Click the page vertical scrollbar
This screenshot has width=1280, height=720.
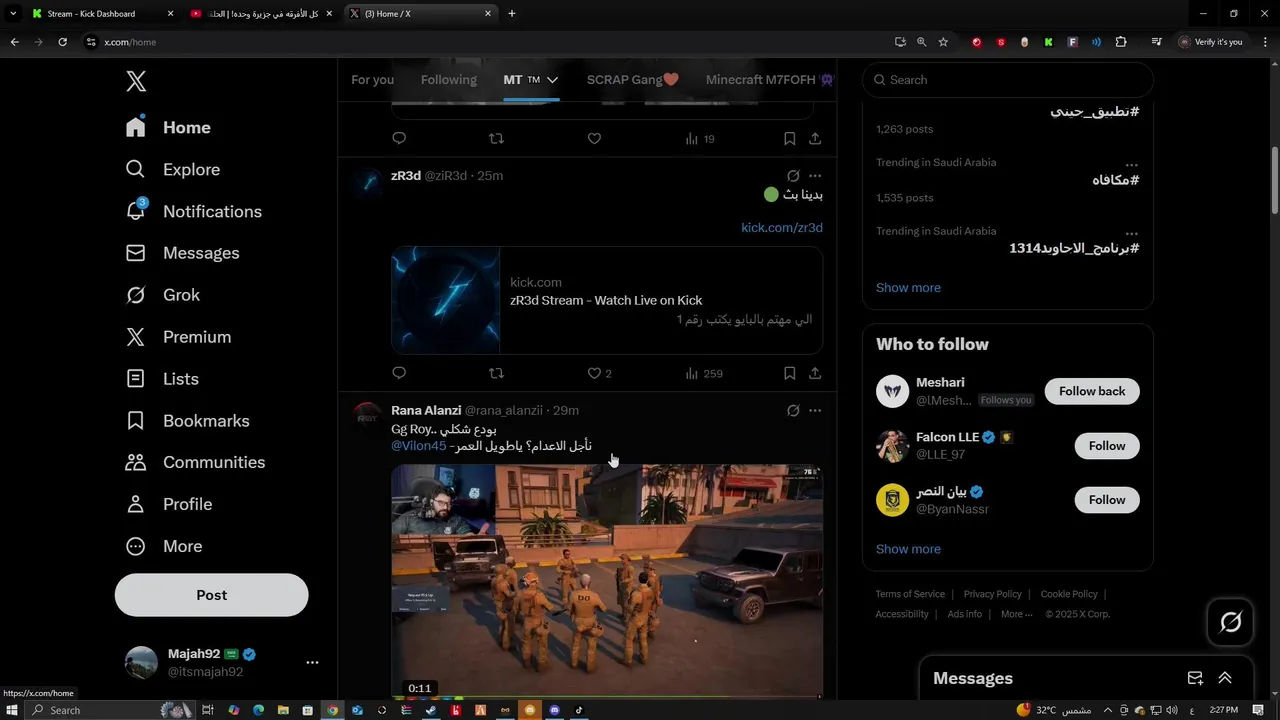1274,180
